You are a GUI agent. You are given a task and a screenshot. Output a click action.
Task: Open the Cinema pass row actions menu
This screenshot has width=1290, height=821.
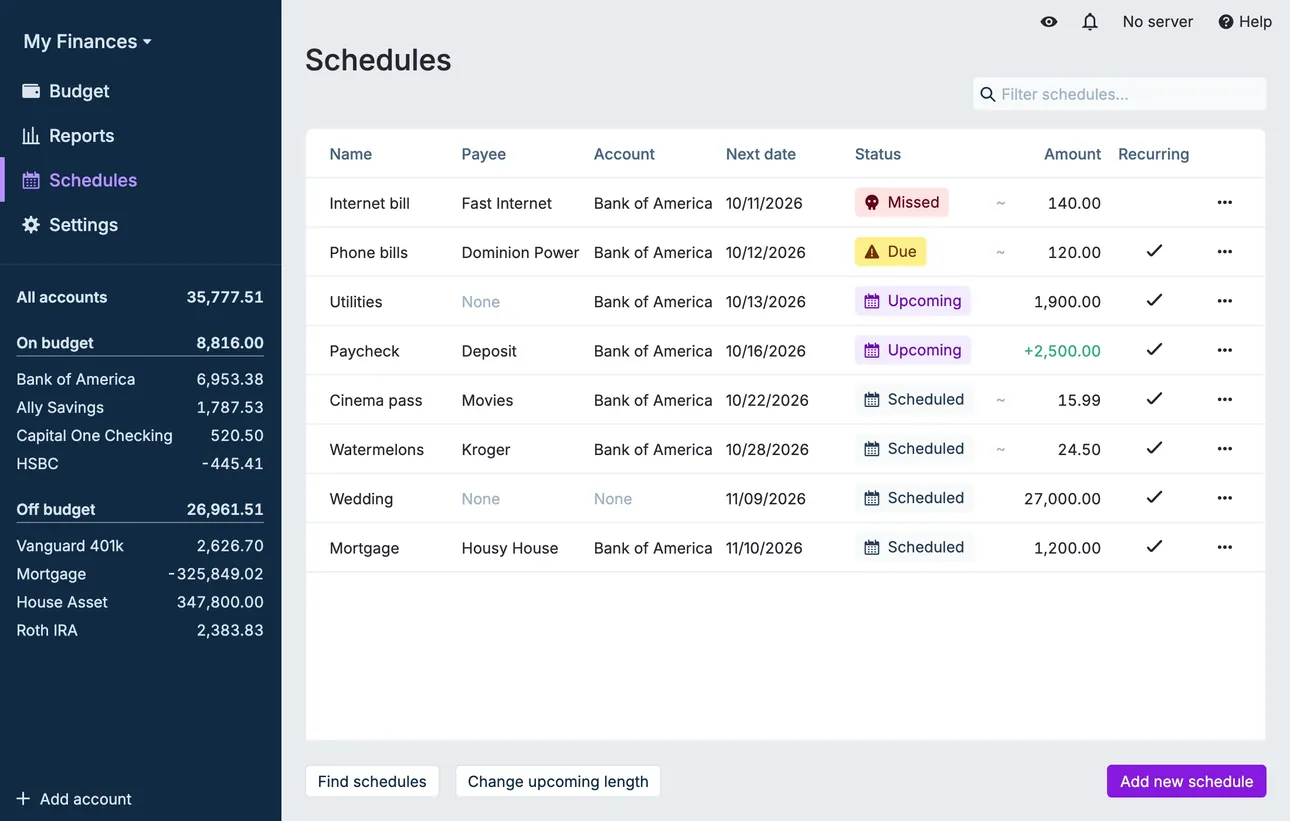coord(1224,399)
